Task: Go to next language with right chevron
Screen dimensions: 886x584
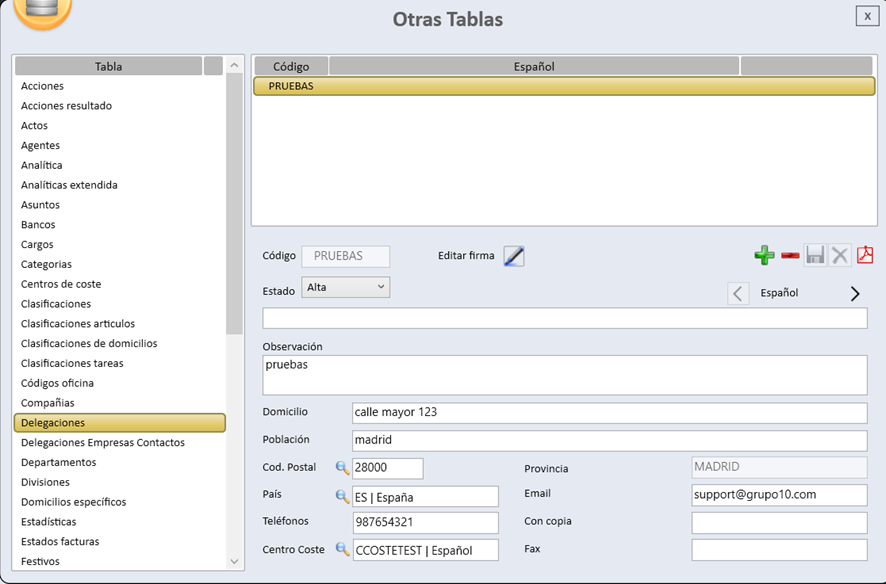Action: point(855,294)
